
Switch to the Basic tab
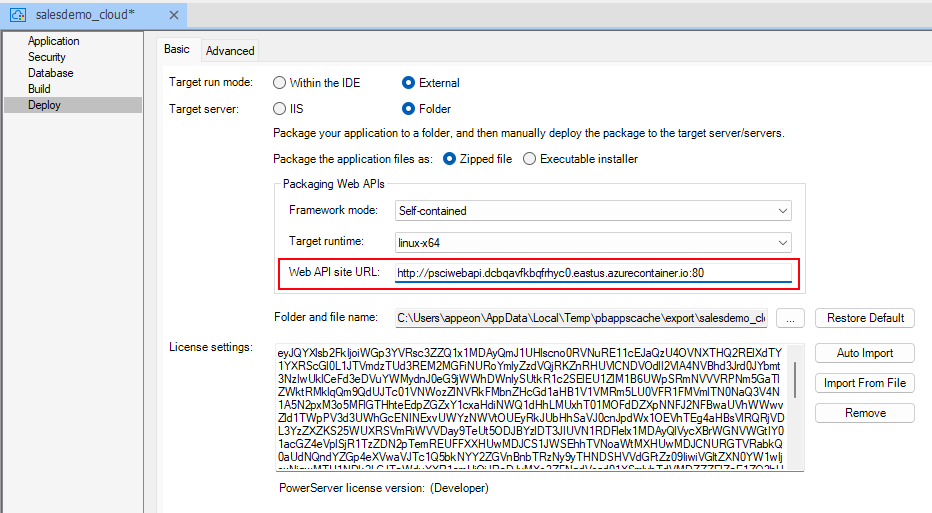click(177, 49)
